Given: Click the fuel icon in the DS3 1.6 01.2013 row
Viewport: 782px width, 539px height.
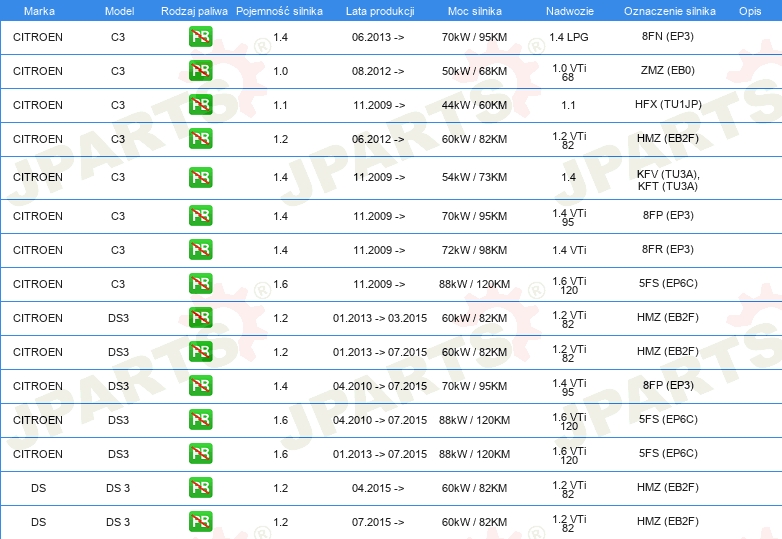Looking at the screenshot, I should [x=200, y=453].
